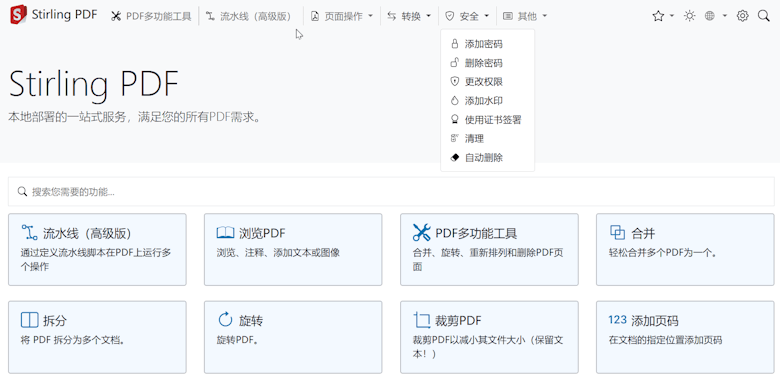Image resolution: width=780 pixels, height=380 pixels.
Task: Open 流水线（高级版） link in navbar
Action: pos(248,16)
